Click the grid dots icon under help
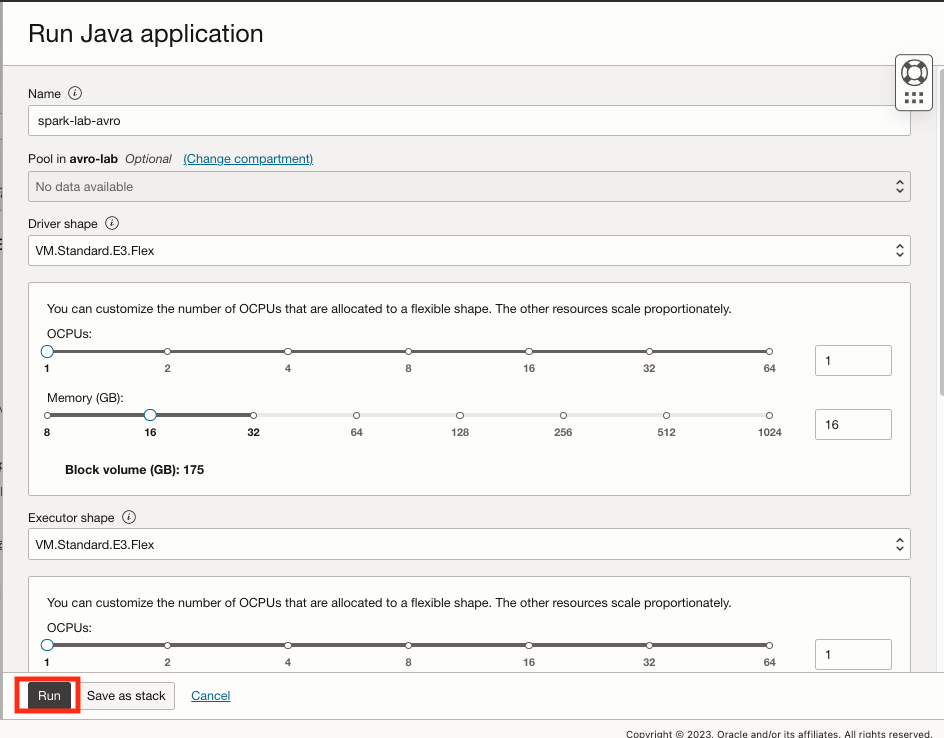Image resolution: width=944 pixels, height=738 pixels. 914,98
